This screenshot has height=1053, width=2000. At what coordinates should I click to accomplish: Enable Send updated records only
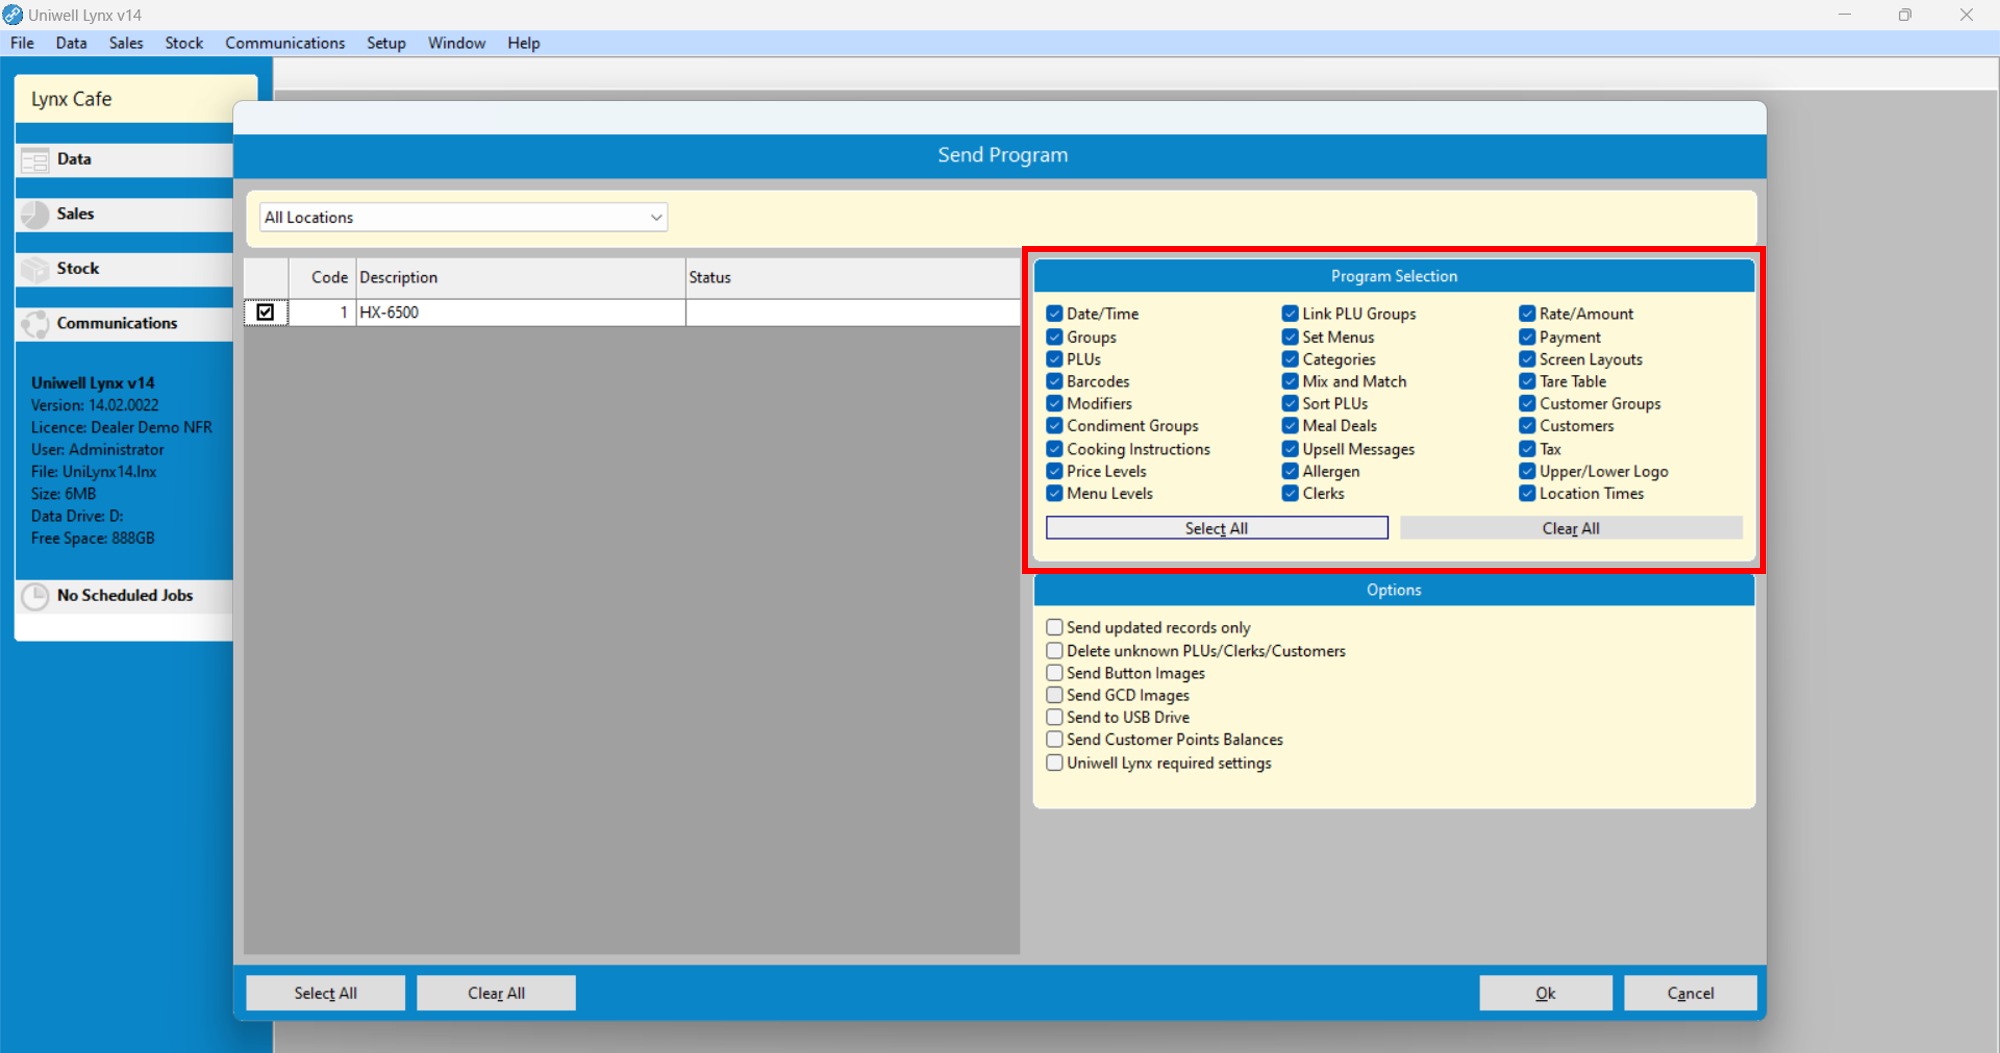(x=1055, y=627)
